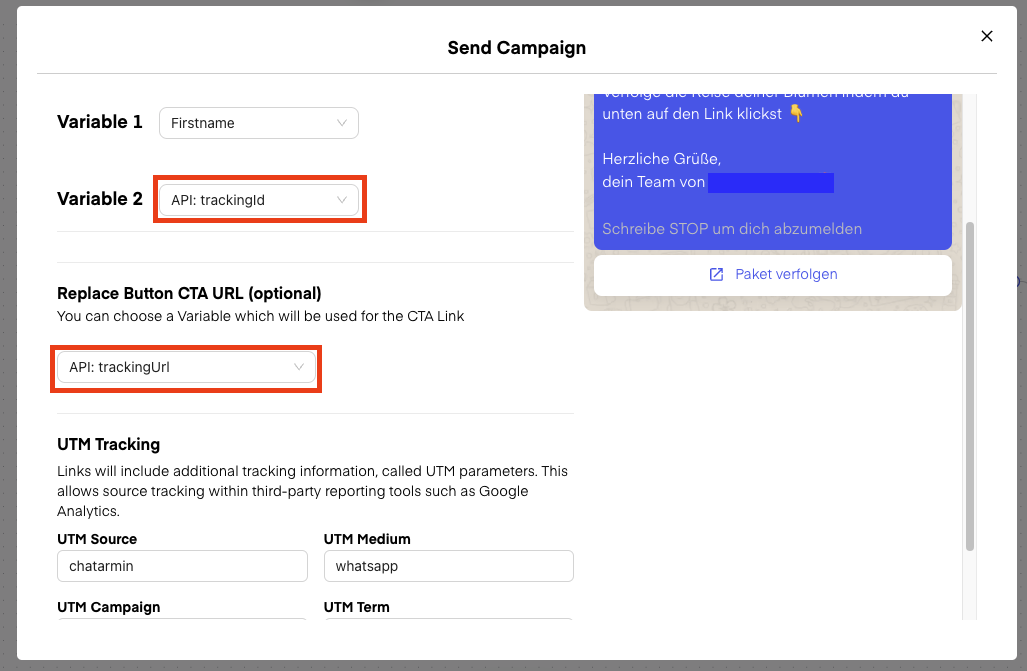Click the UTM Medium field containing whatsapp
The width and height of the screenshot is (1027, 671).
[448, 566]
